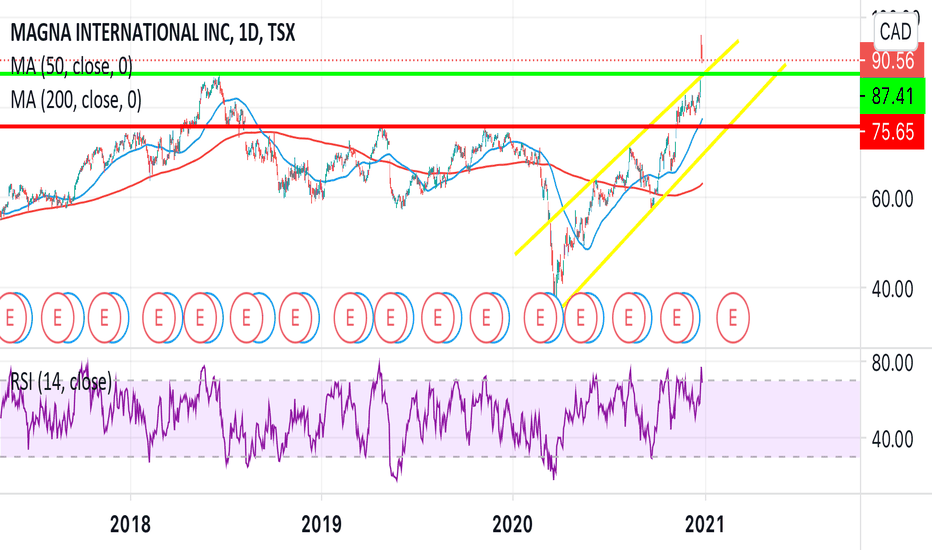Screen dimensions: 932x550
Task: Click the 80.00 label on the RSI axis
Action: coord(893,363)
